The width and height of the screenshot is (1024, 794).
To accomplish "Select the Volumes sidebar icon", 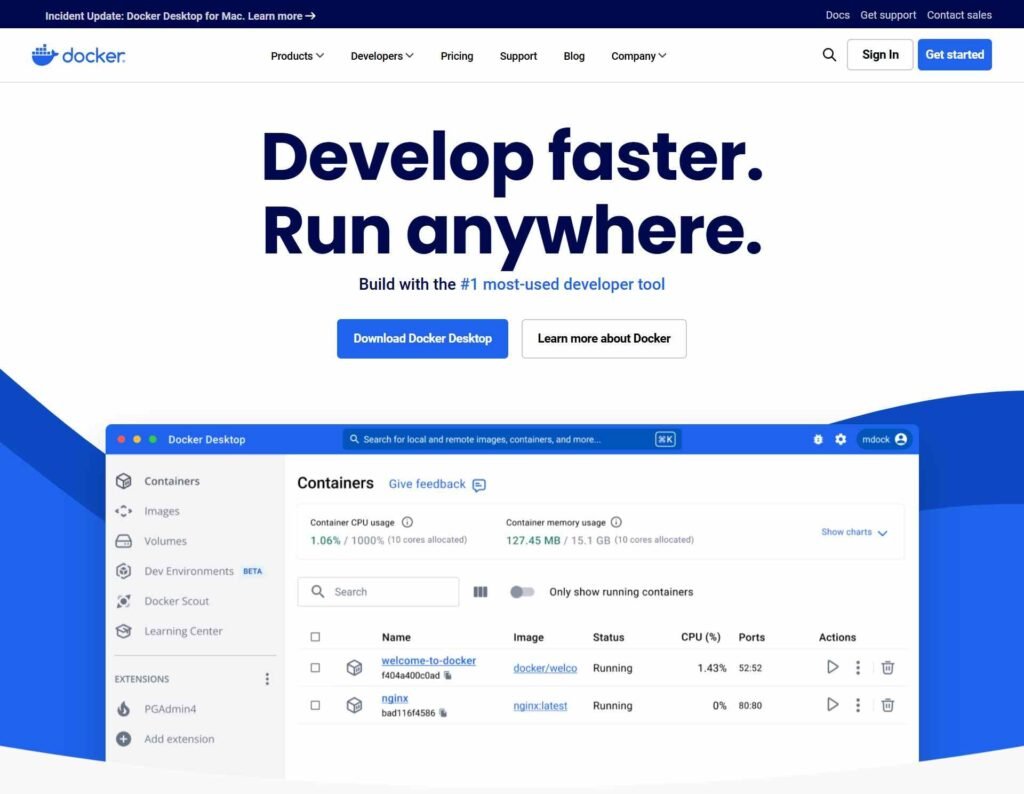I will (x=123, y=541).
